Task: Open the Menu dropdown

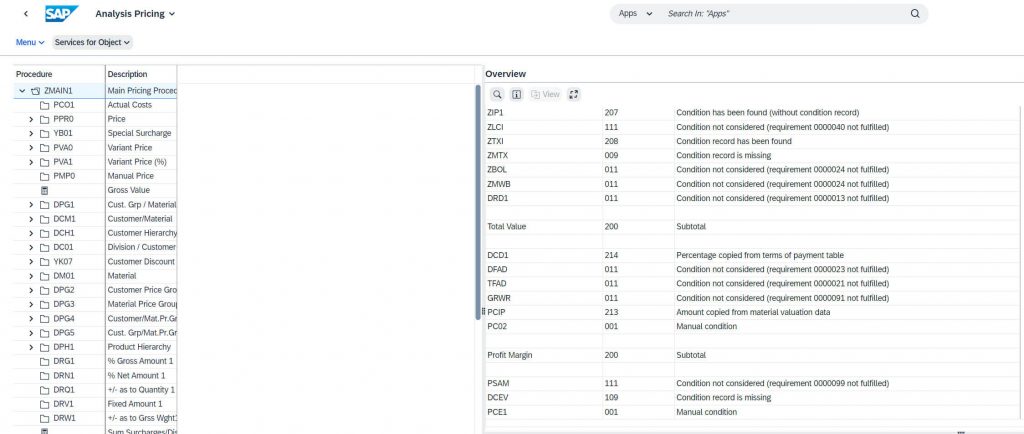Action: [30, 42]
